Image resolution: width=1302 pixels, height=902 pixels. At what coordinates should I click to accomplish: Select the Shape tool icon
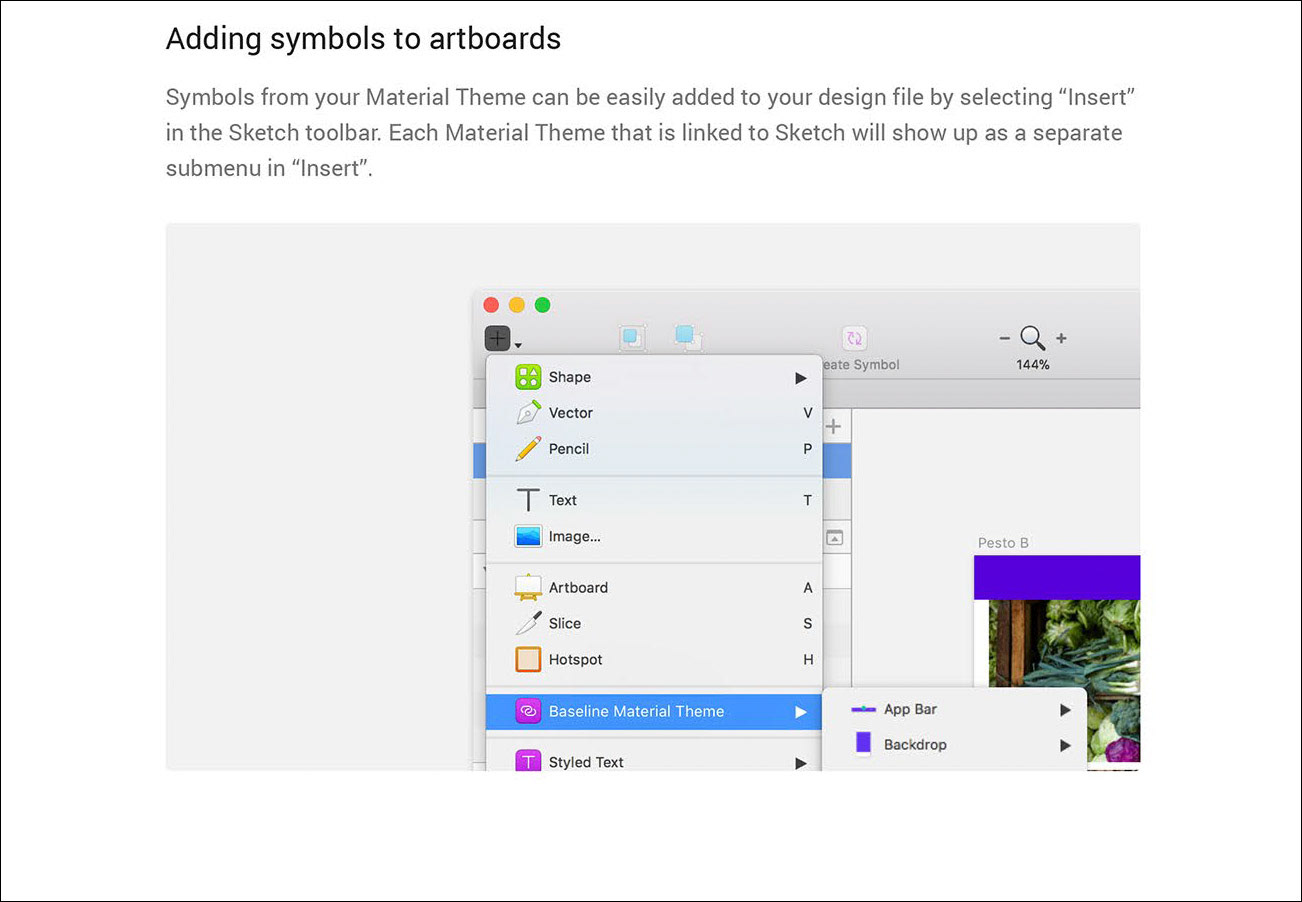[x=528, y=377]
